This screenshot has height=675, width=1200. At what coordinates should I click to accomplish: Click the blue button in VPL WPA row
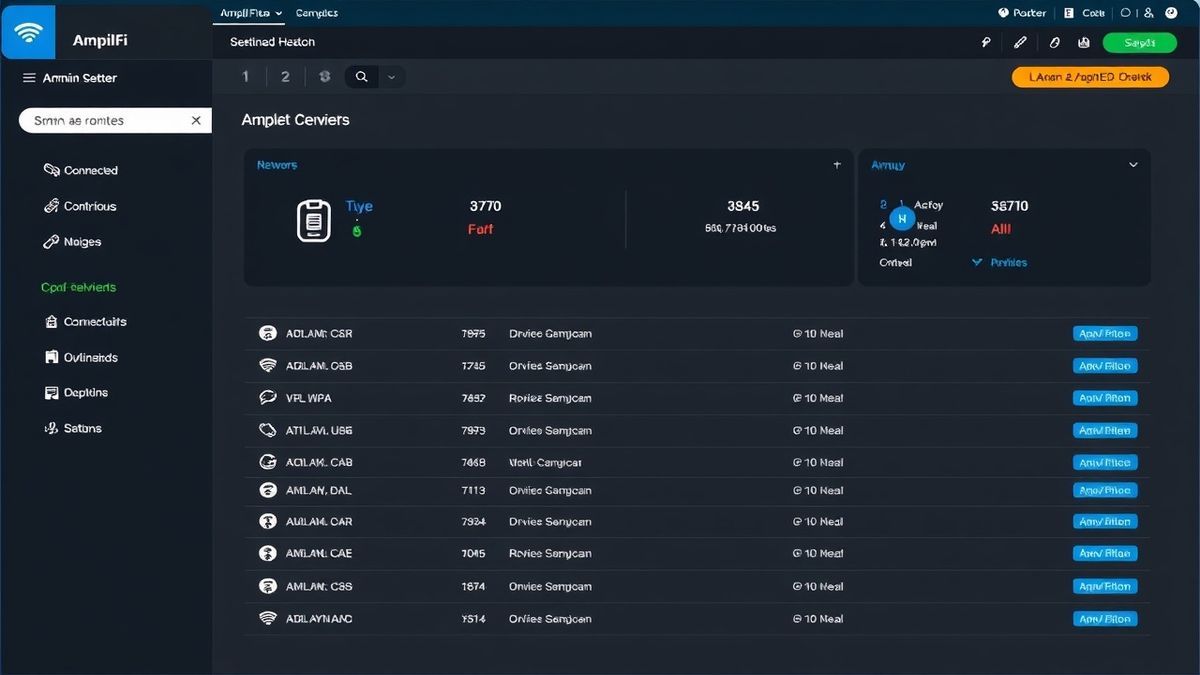pos(1105,398)
